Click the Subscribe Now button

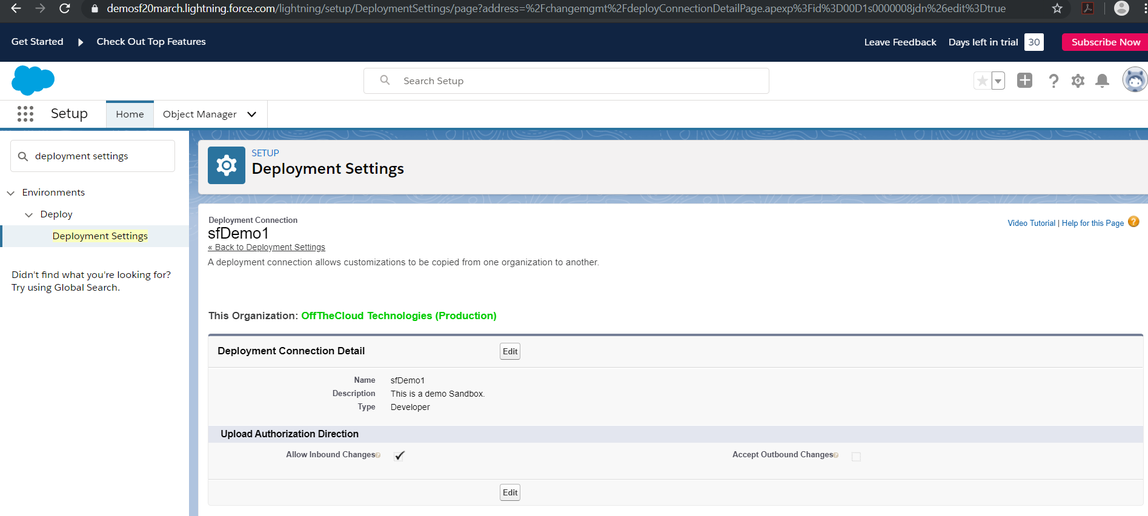1106,42
